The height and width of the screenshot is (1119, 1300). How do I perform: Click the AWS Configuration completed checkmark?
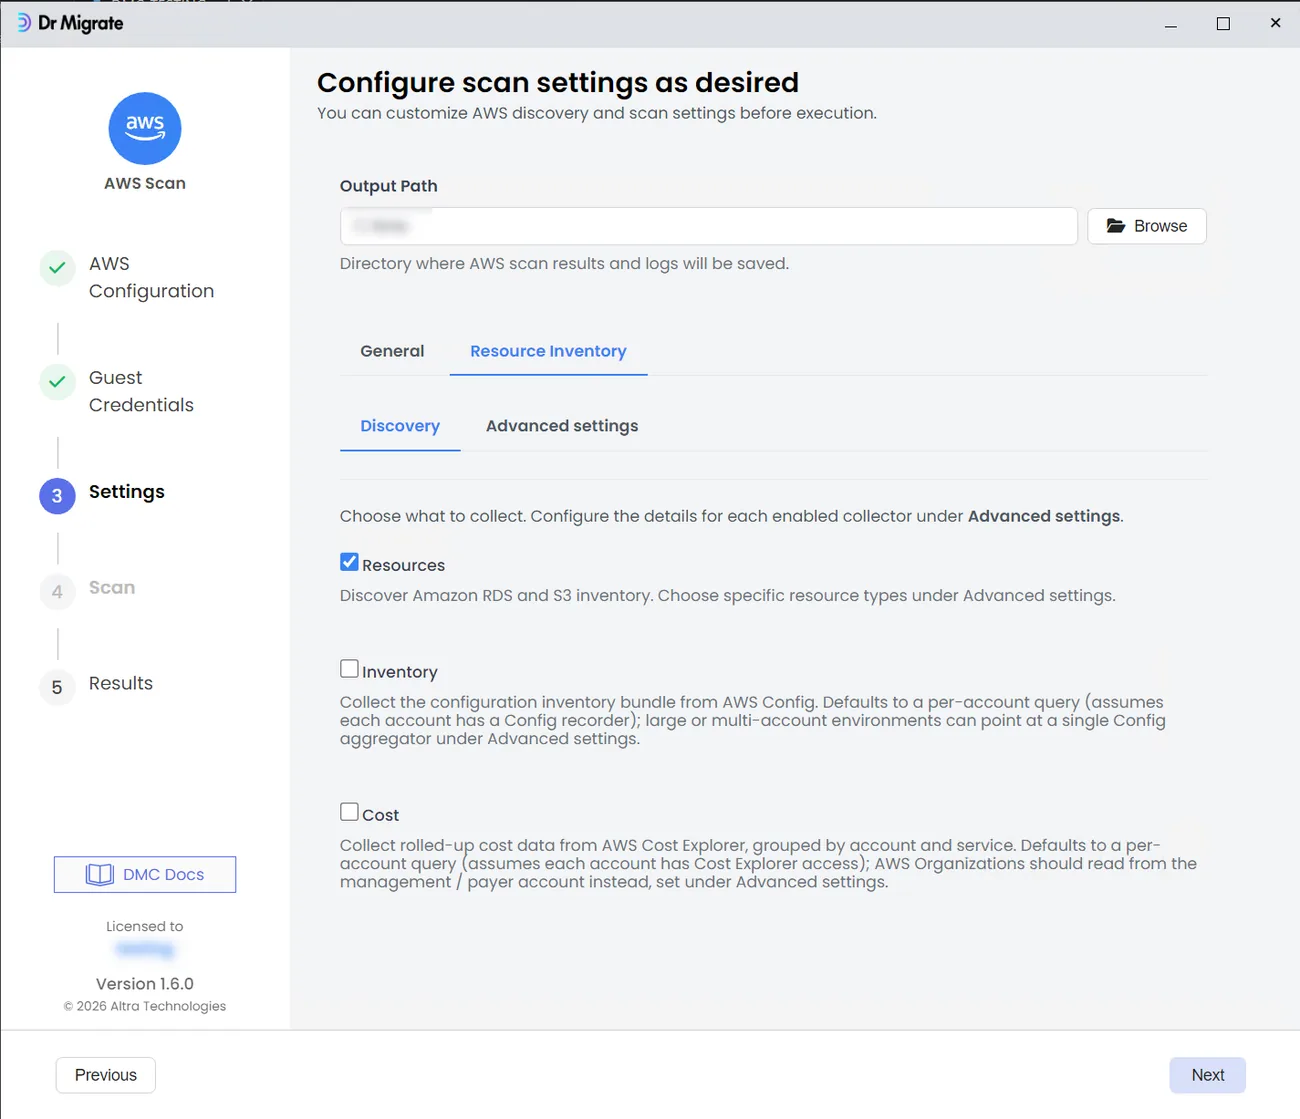tap(57, 268)
